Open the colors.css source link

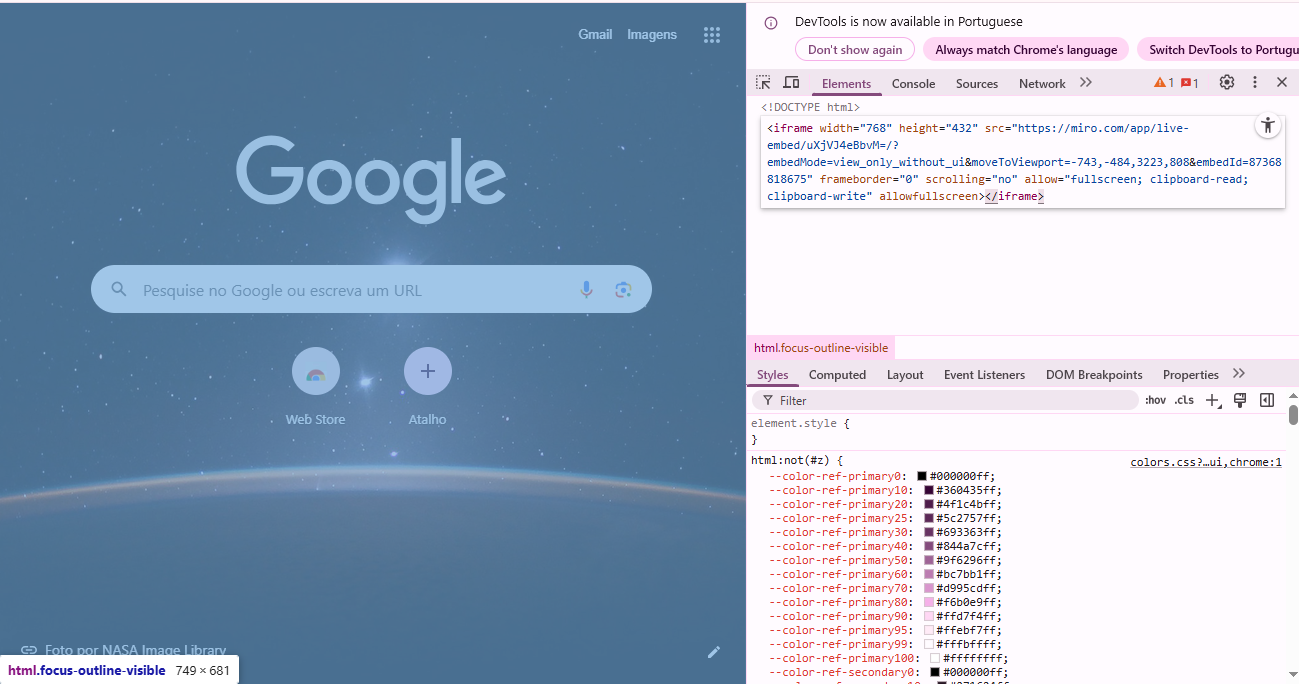click(x=1205, y=463)
